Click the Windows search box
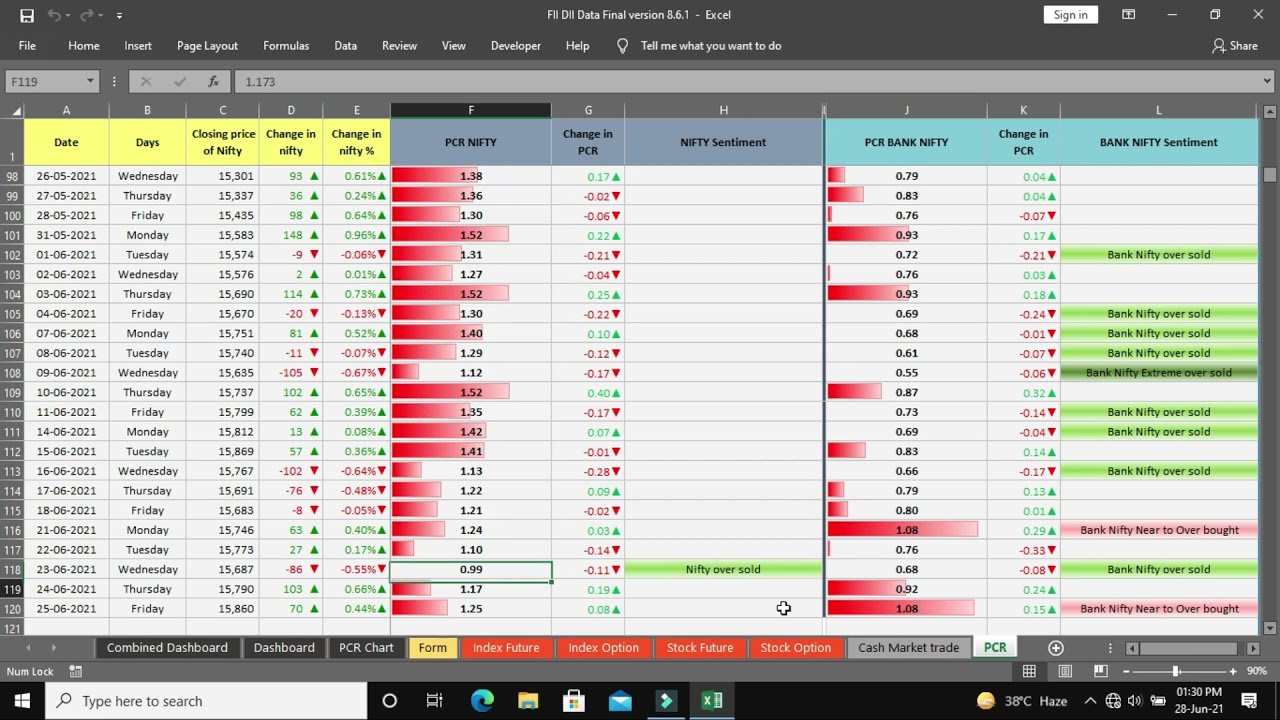The image size is (1280, 720). coord(206,701)
